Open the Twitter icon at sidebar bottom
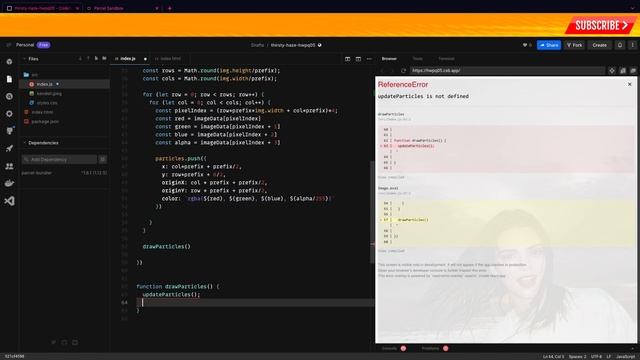The height and width of the screenshot is (360, 640). coord(53,342)
